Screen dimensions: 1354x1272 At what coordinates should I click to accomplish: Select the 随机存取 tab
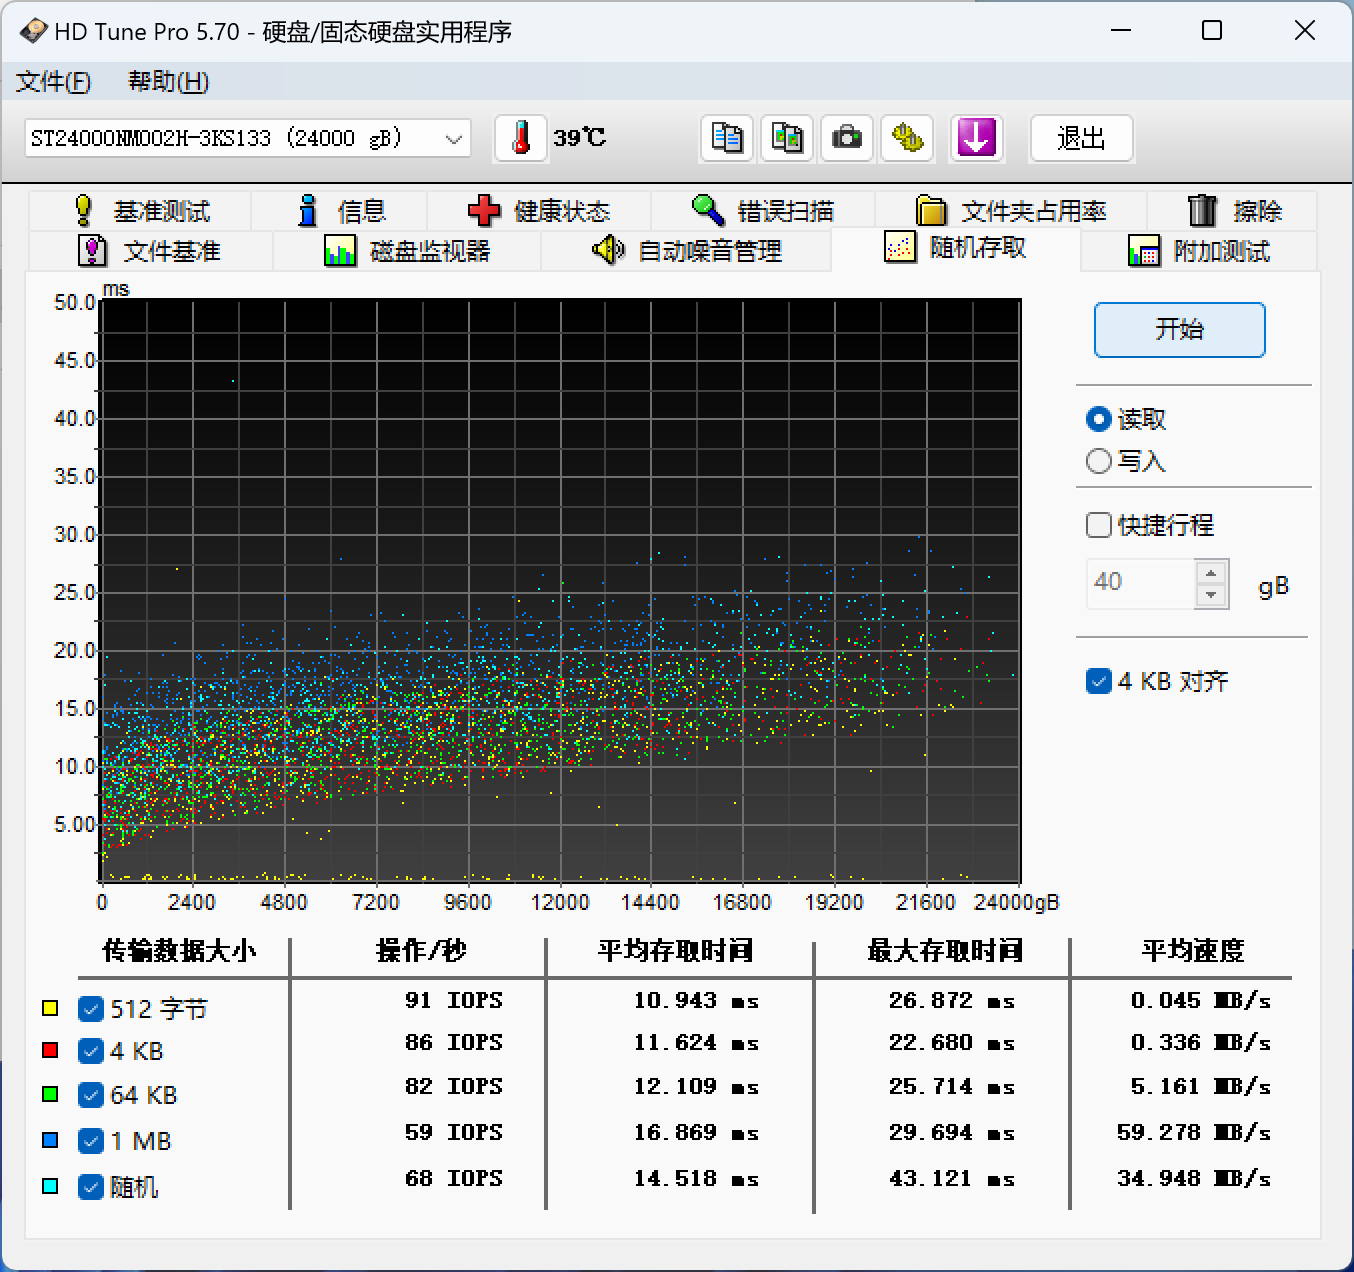(956, 248)
